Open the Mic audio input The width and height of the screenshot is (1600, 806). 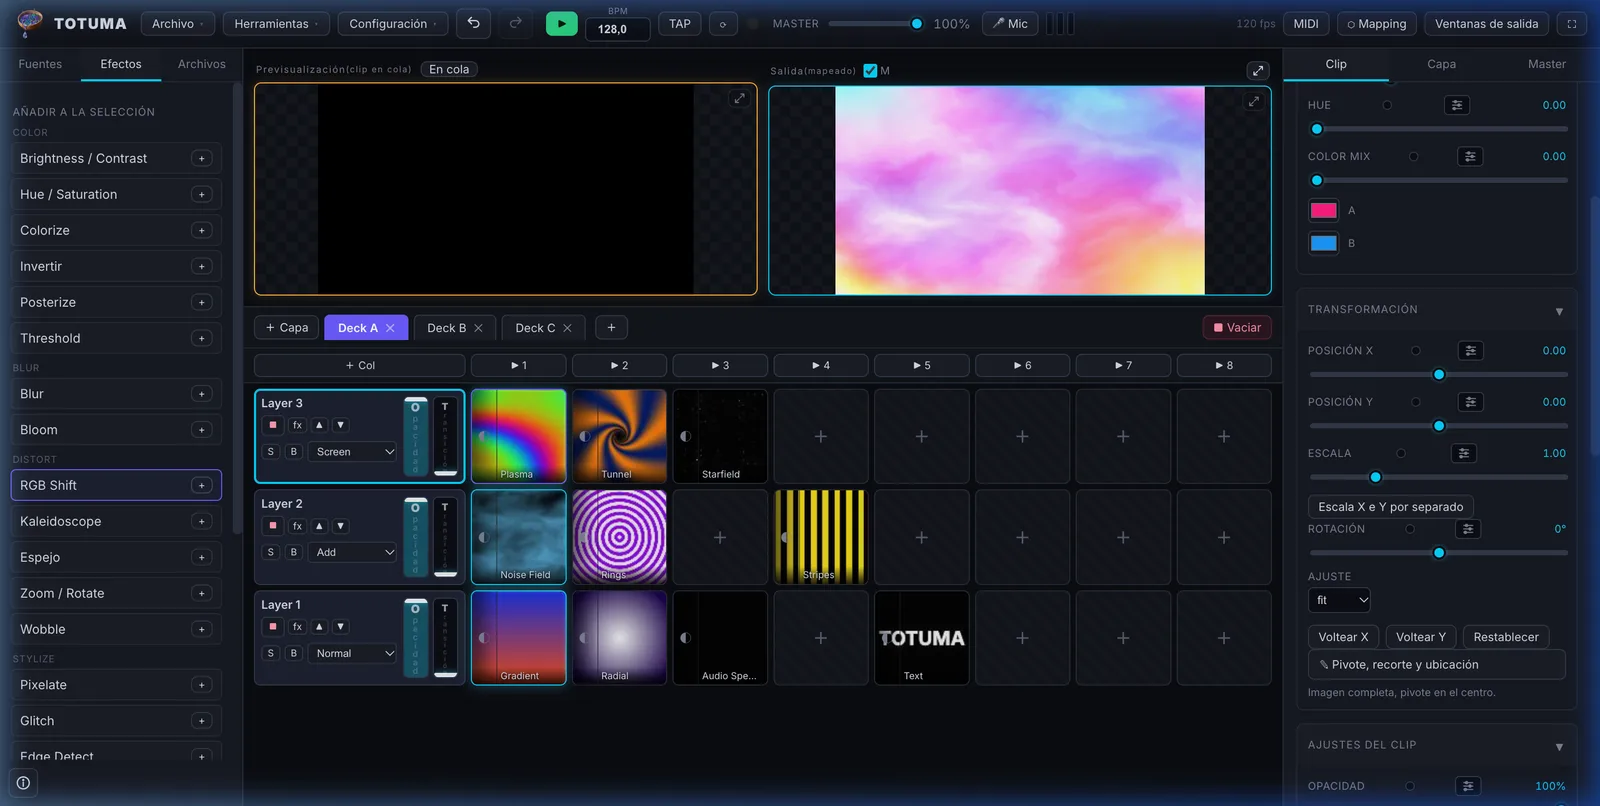(x=1010, y=23)
